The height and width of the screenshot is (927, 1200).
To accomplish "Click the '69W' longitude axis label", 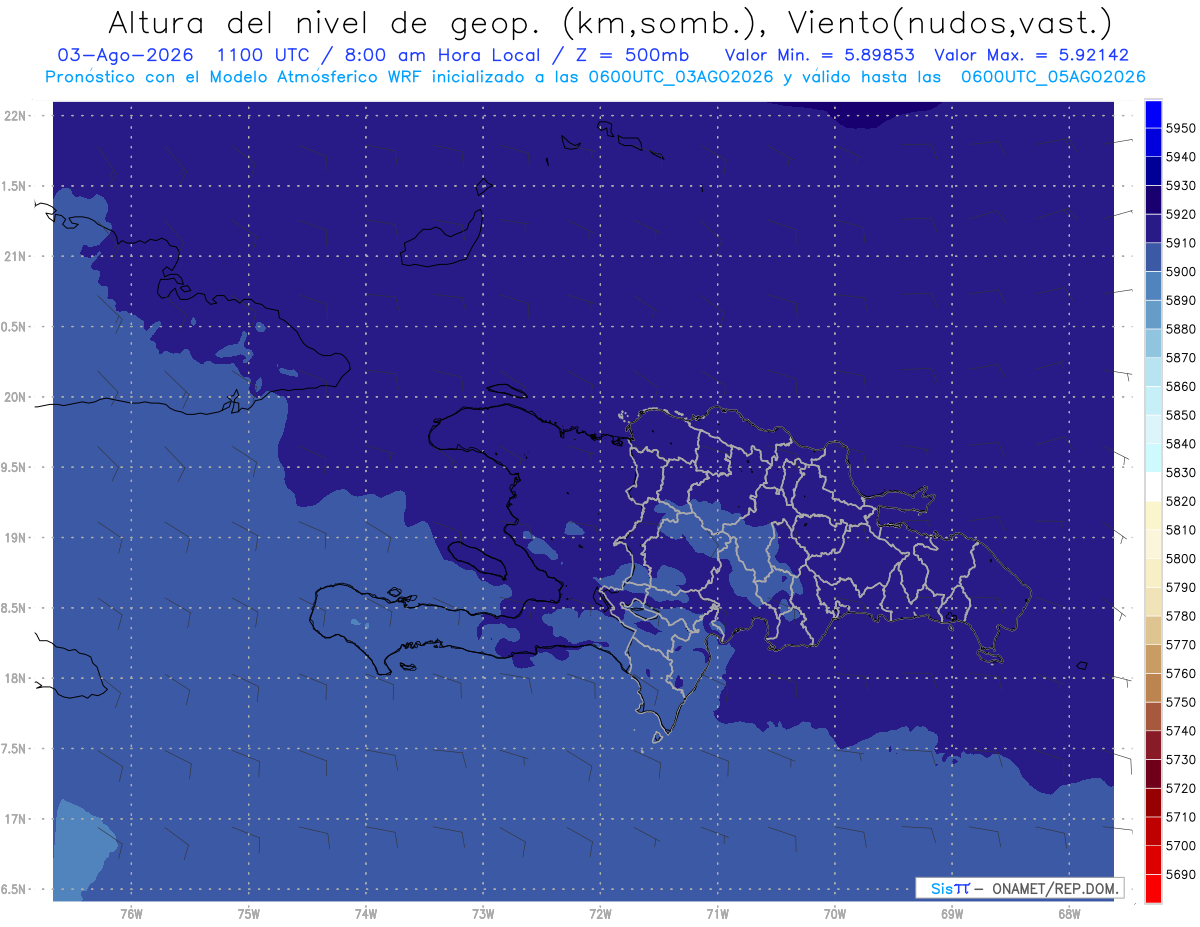I will click(952, 914).
